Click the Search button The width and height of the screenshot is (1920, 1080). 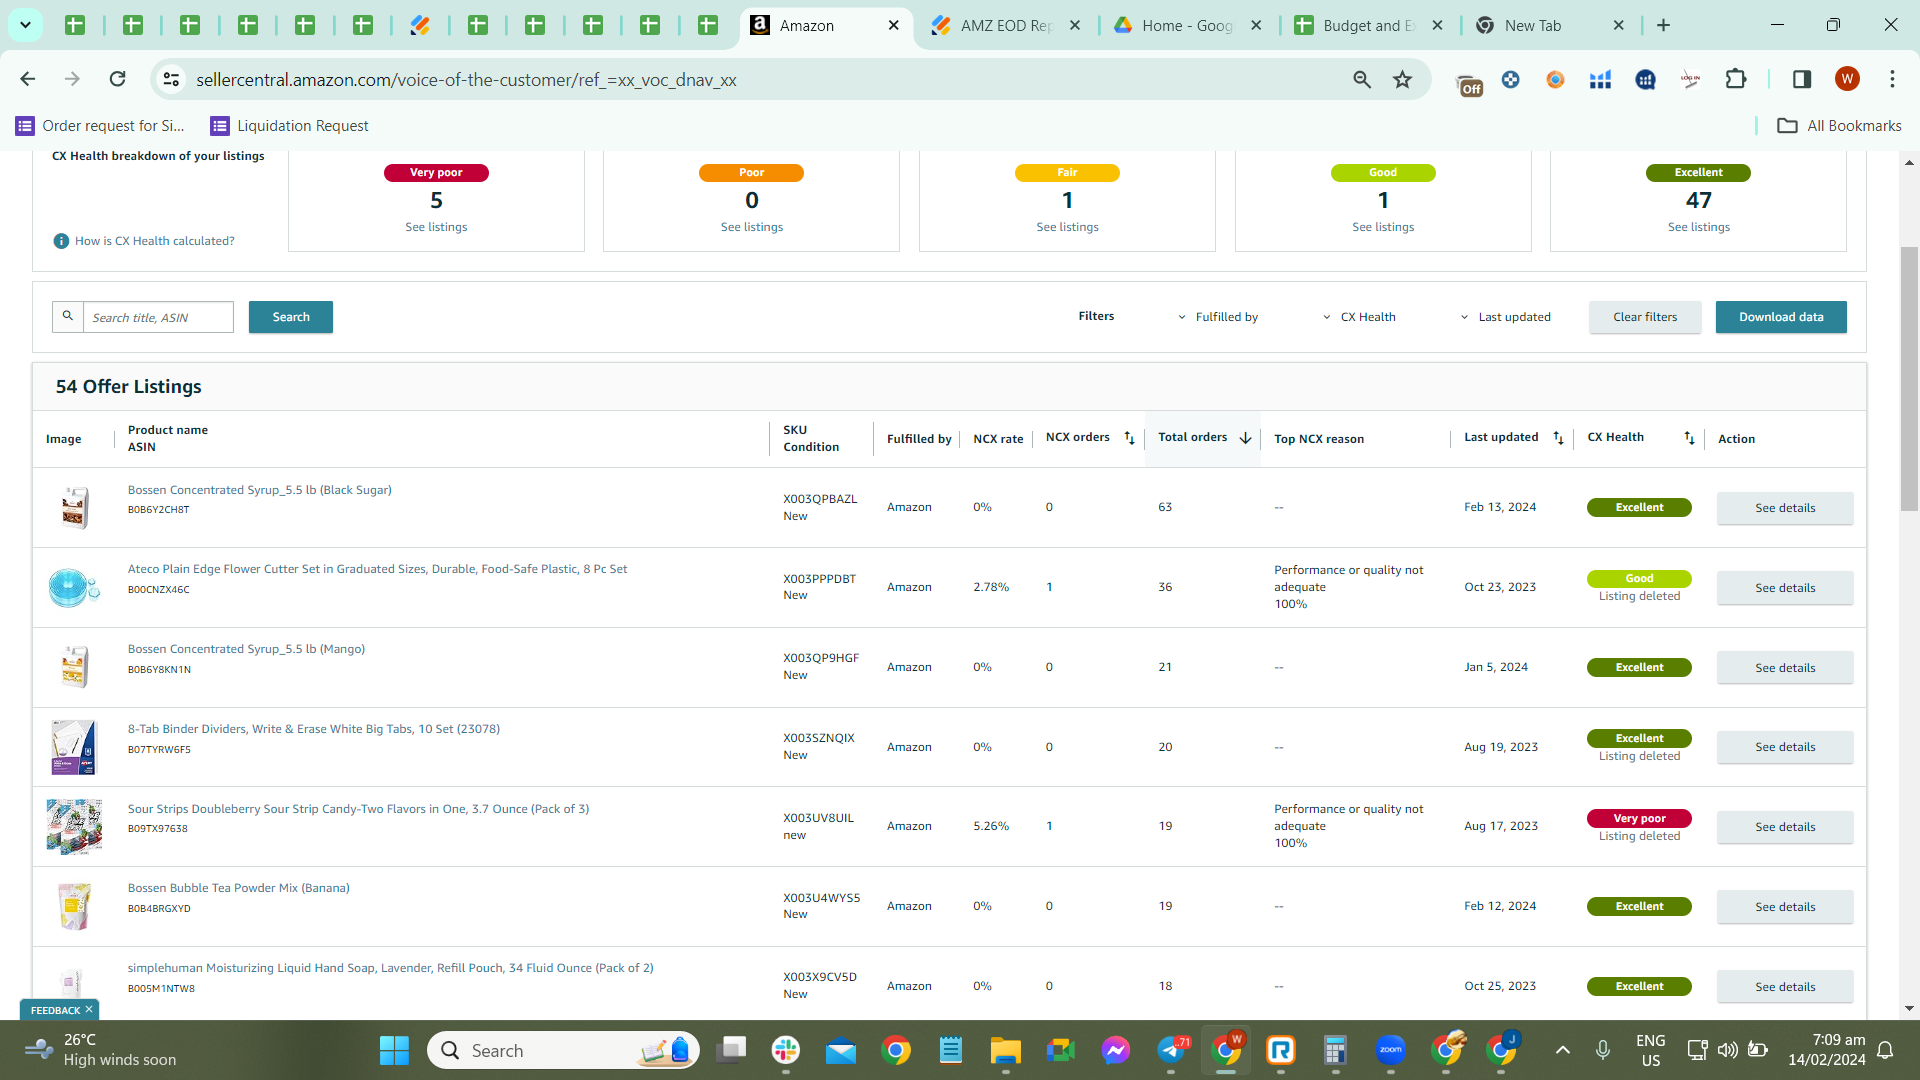coord(291,317)
